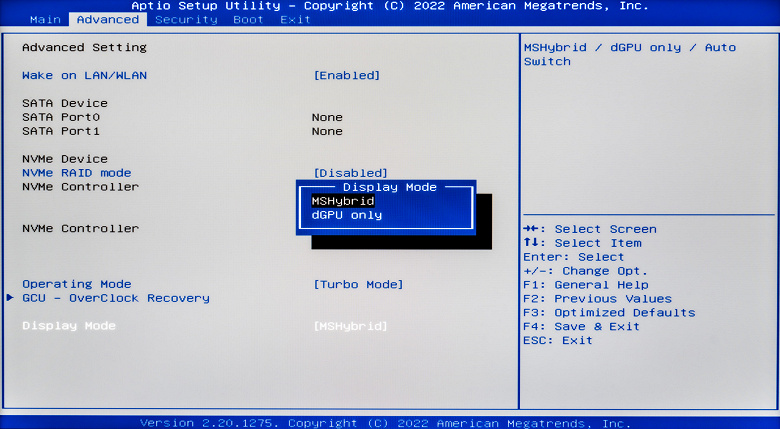Open the [MSHybrid] Display Mode value
Viewport: 780px width, 429px height.
click(351, 326)
